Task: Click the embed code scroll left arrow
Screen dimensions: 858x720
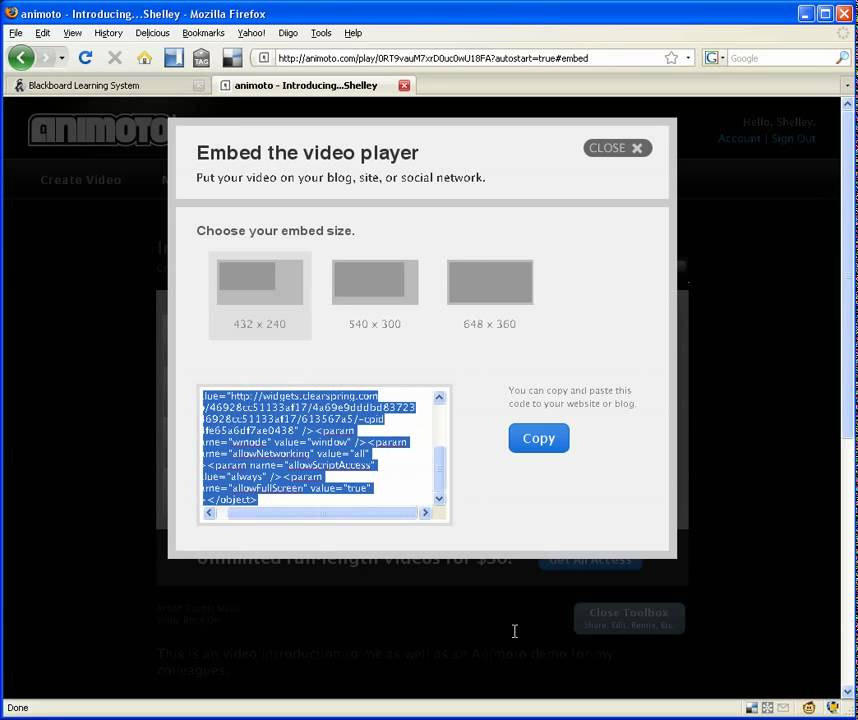Action: 209,513
